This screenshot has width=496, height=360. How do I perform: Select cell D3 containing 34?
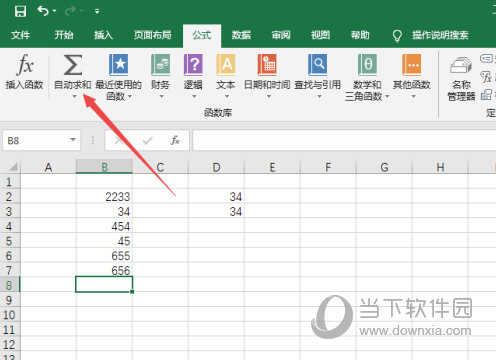(216, 211)
